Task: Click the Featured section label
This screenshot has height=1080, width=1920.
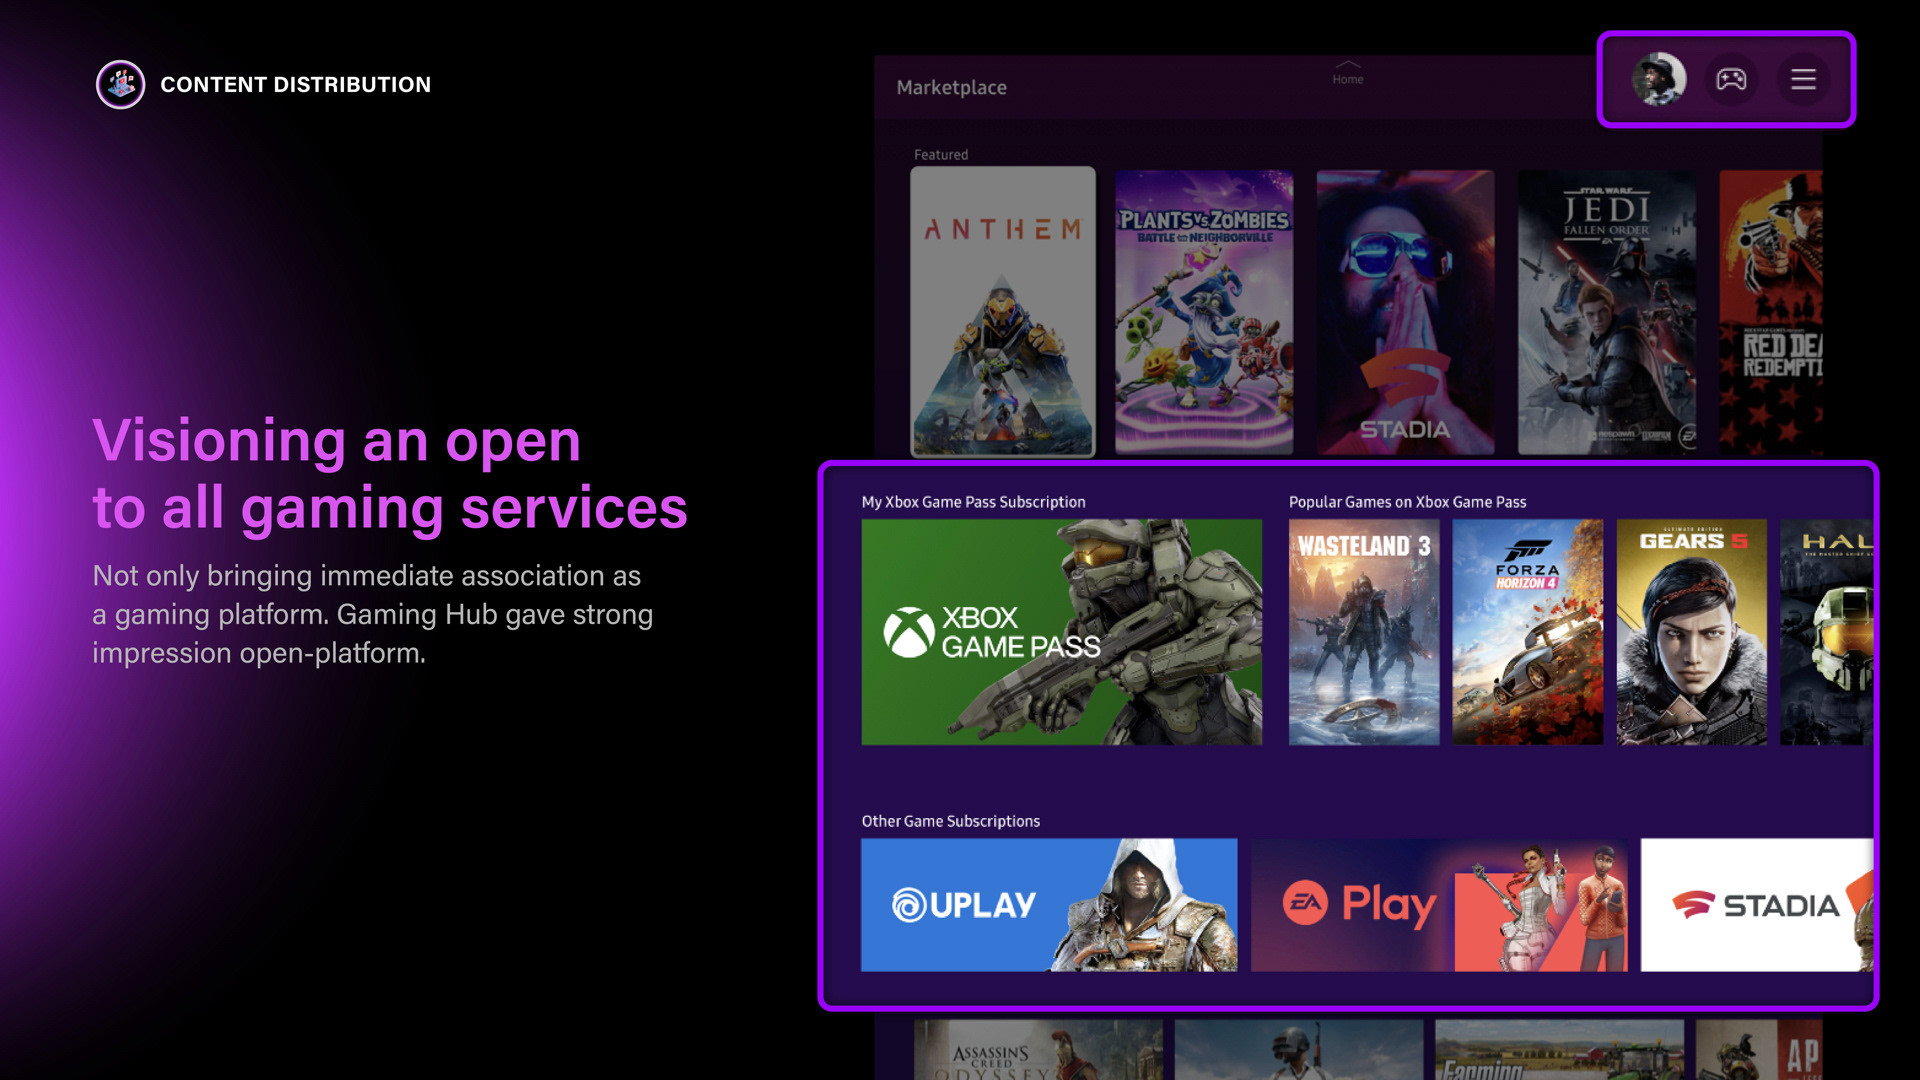Action: [x=941, y=155]
